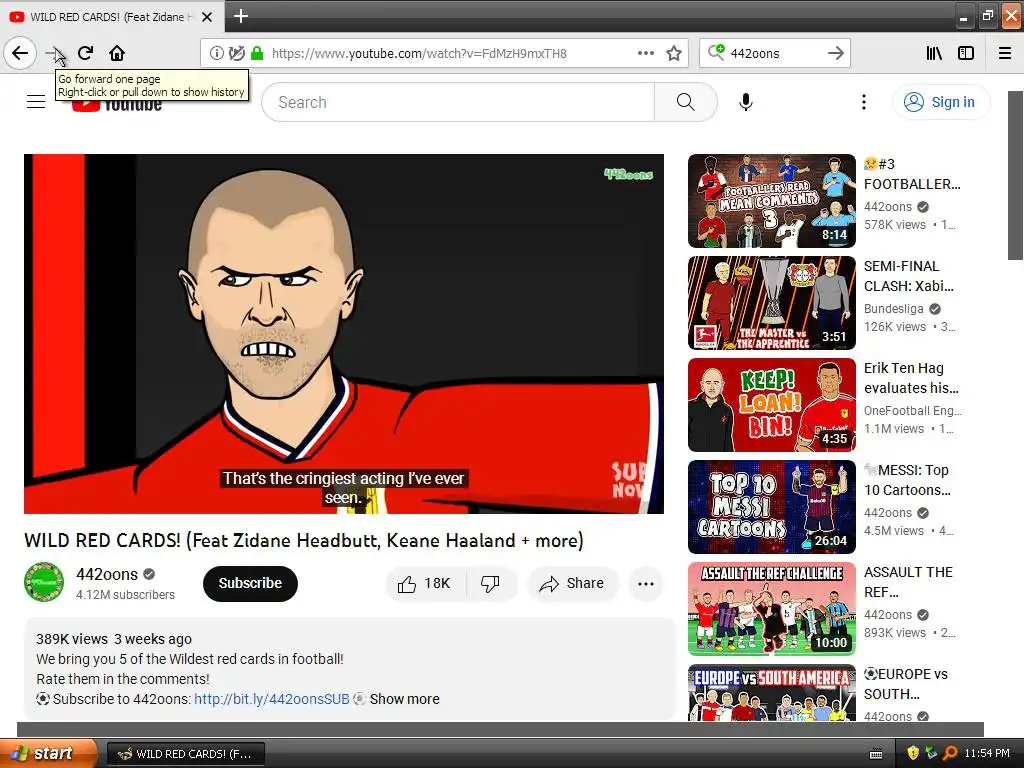The height and width of the screenshot is (768, 1024).
Task: Open the Library bookmarks icon
Action: [934, 53]
